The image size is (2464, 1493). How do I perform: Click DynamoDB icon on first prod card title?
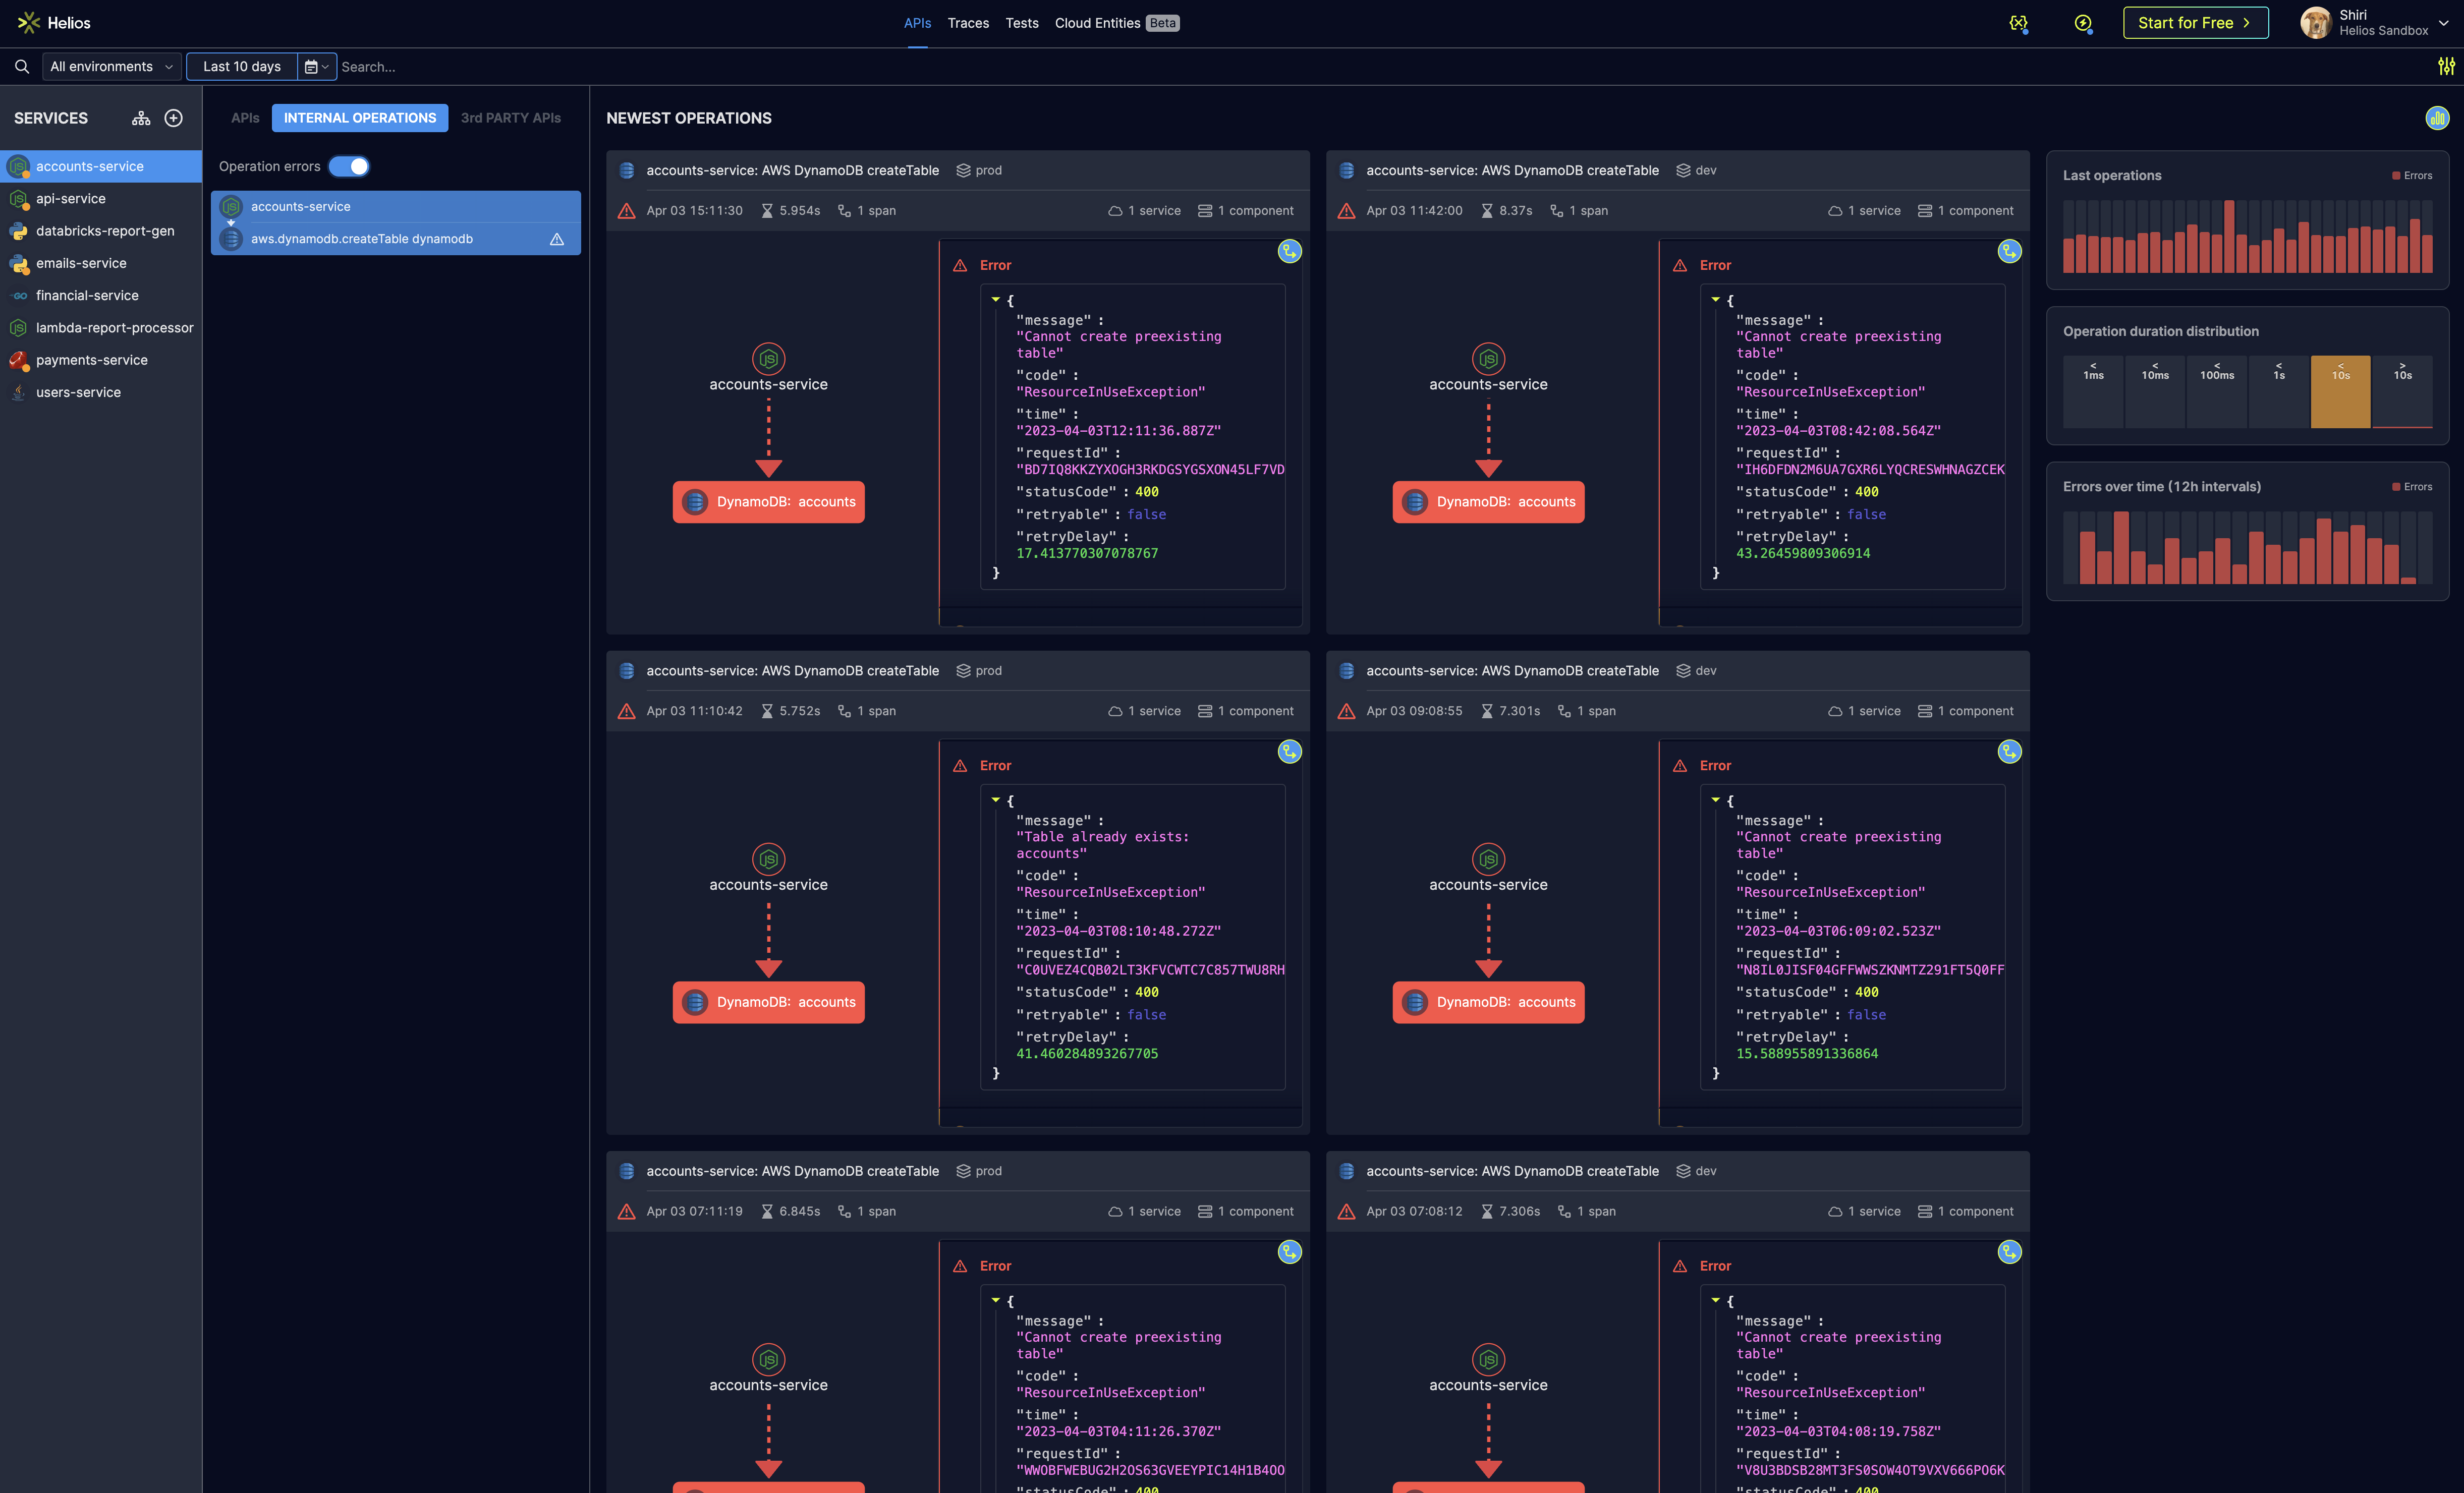click(627, 170)
